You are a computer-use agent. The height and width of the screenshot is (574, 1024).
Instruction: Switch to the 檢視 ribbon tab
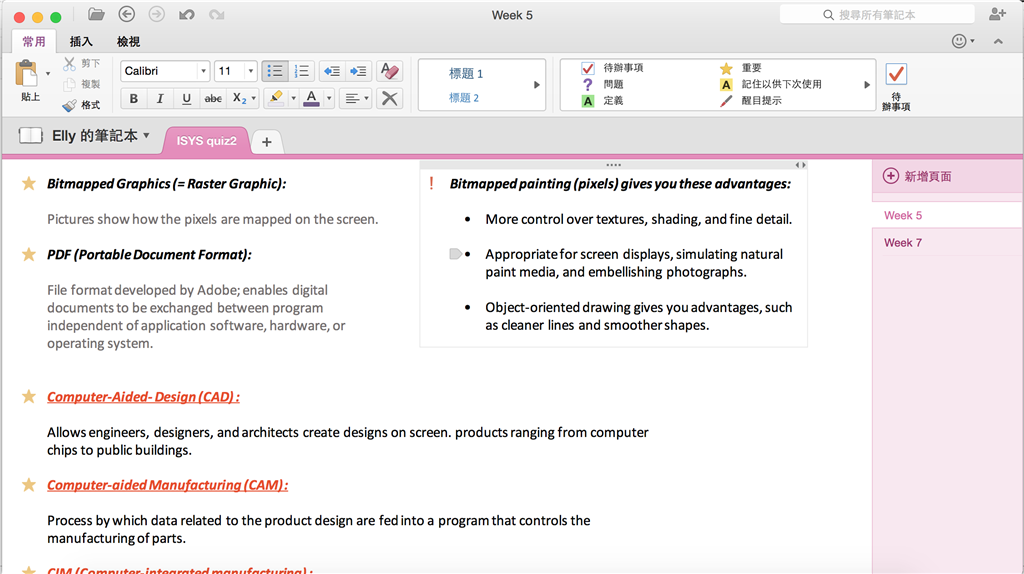pyautogui.click(x=128, y=42)
